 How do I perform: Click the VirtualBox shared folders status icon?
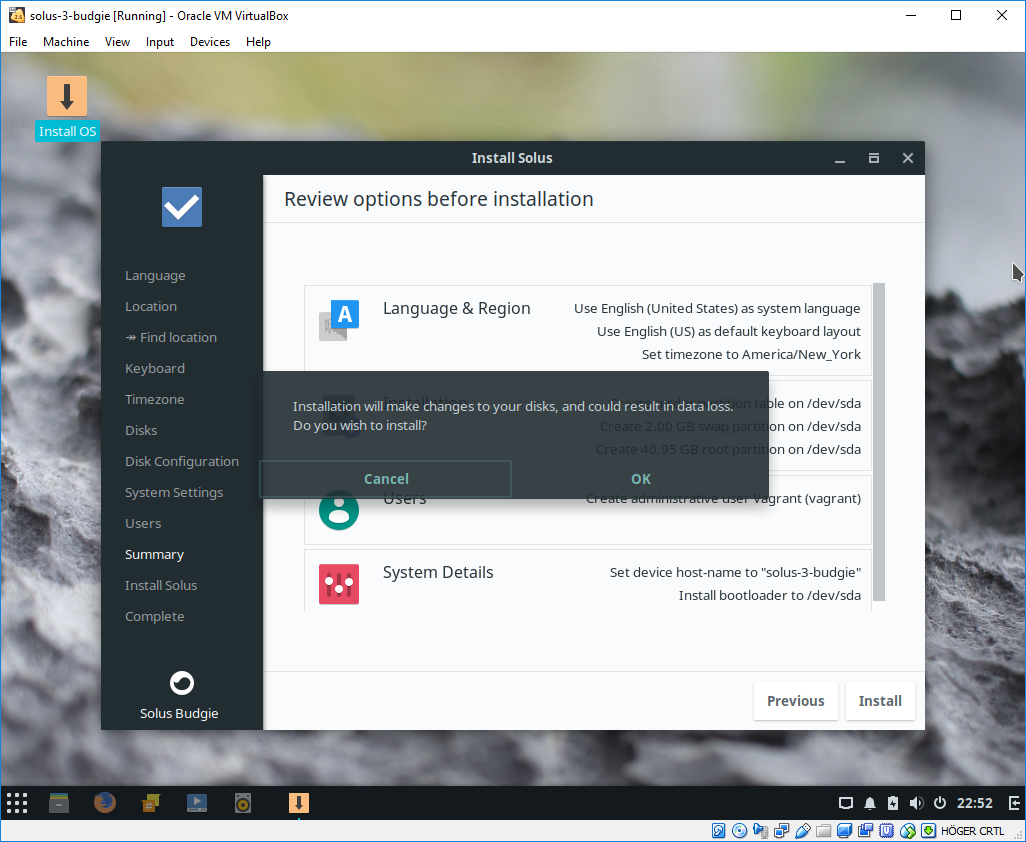coord(823,831)
